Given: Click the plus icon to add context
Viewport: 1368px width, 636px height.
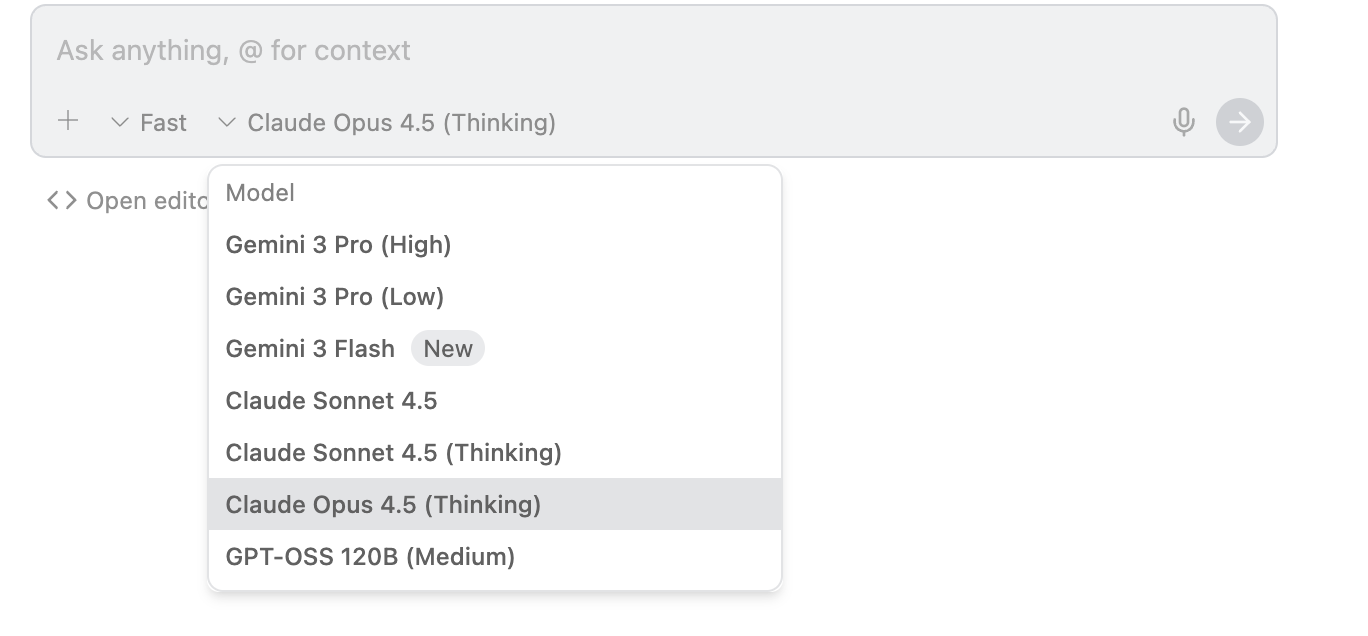Looking at the screenshot, I should (x=68, y=122).
